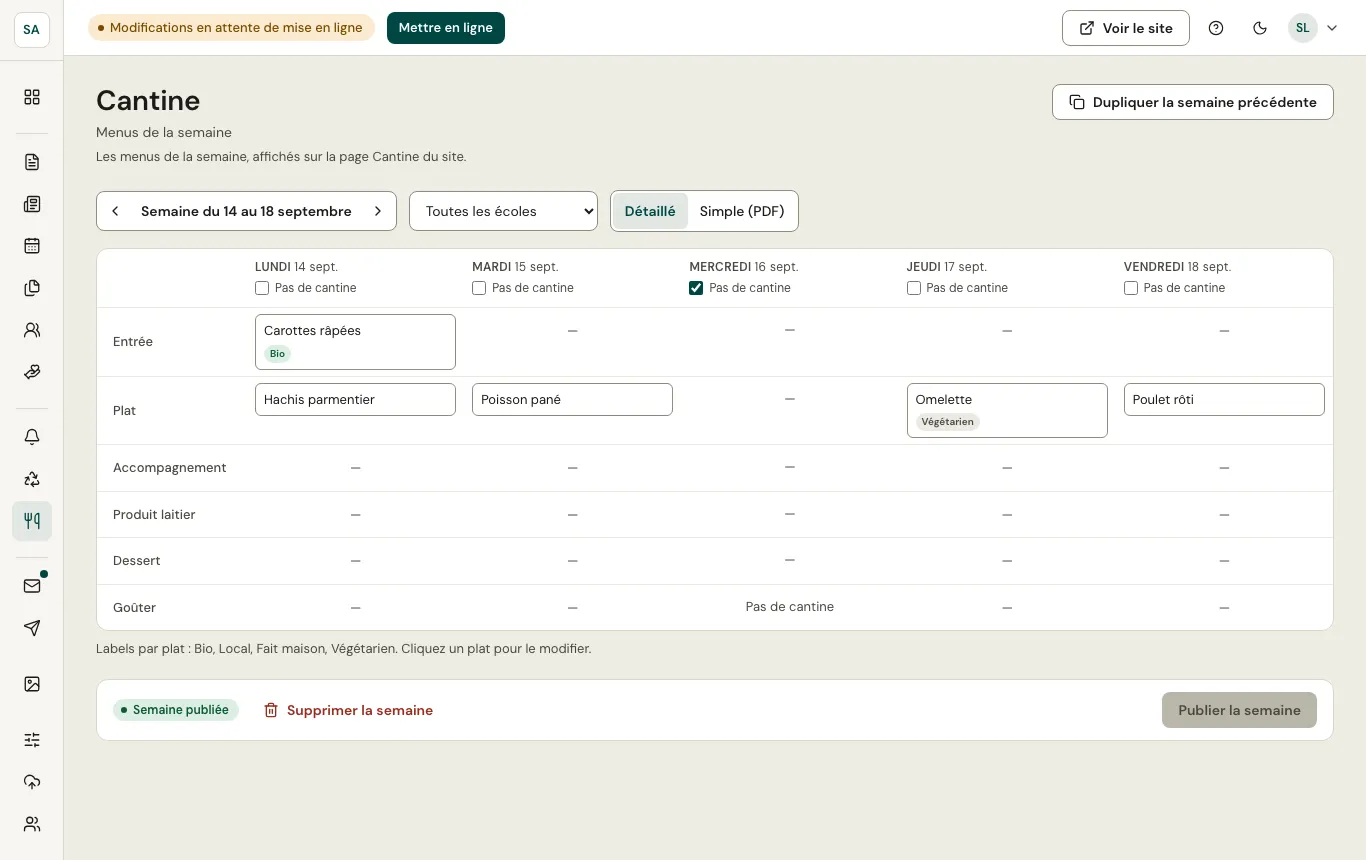
Task: Expand the SL user account menu
Action: click(x=1313, y=28)
